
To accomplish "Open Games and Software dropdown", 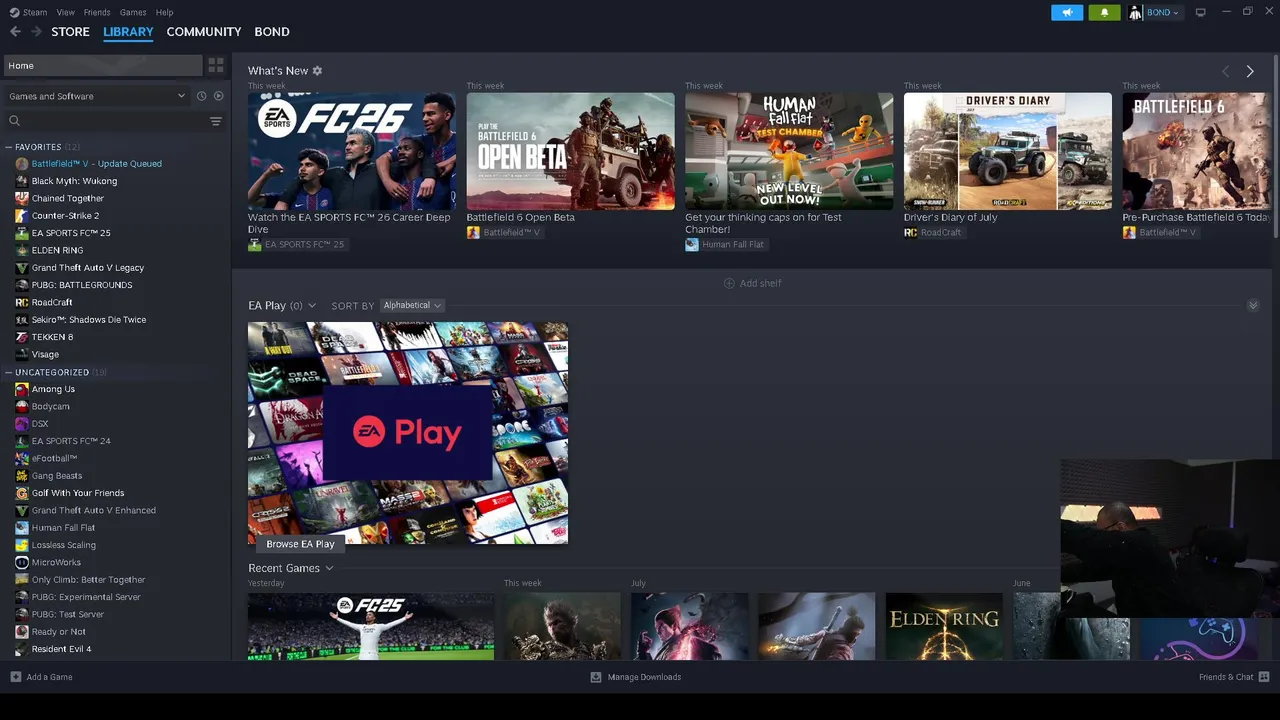I will pos(97,96).
